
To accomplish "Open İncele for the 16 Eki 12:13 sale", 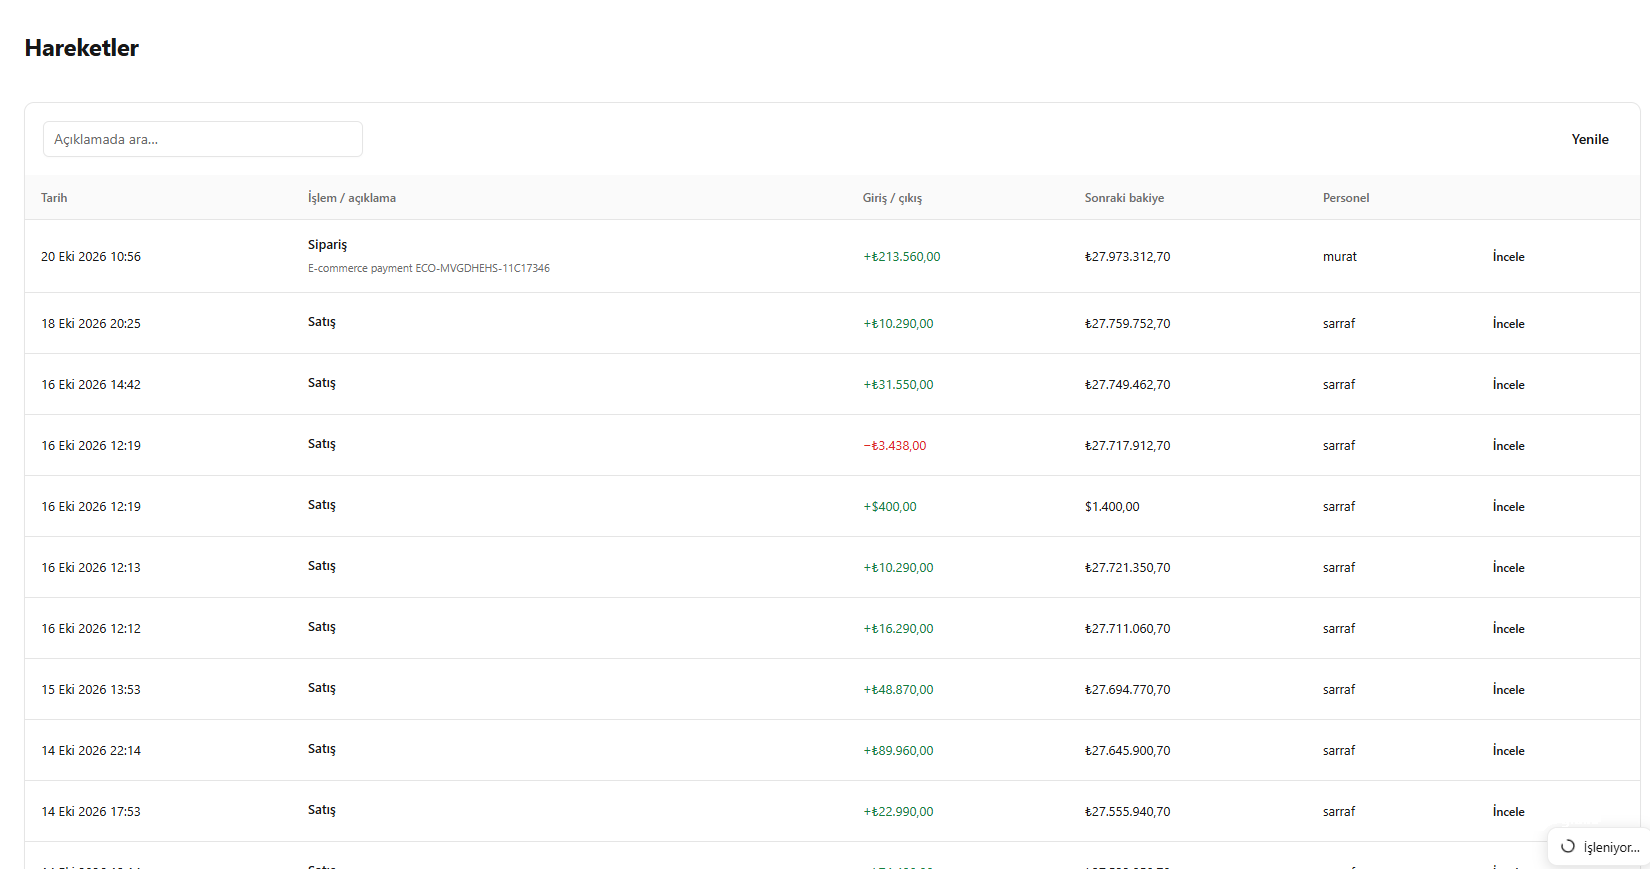I will coord(1508,568).
